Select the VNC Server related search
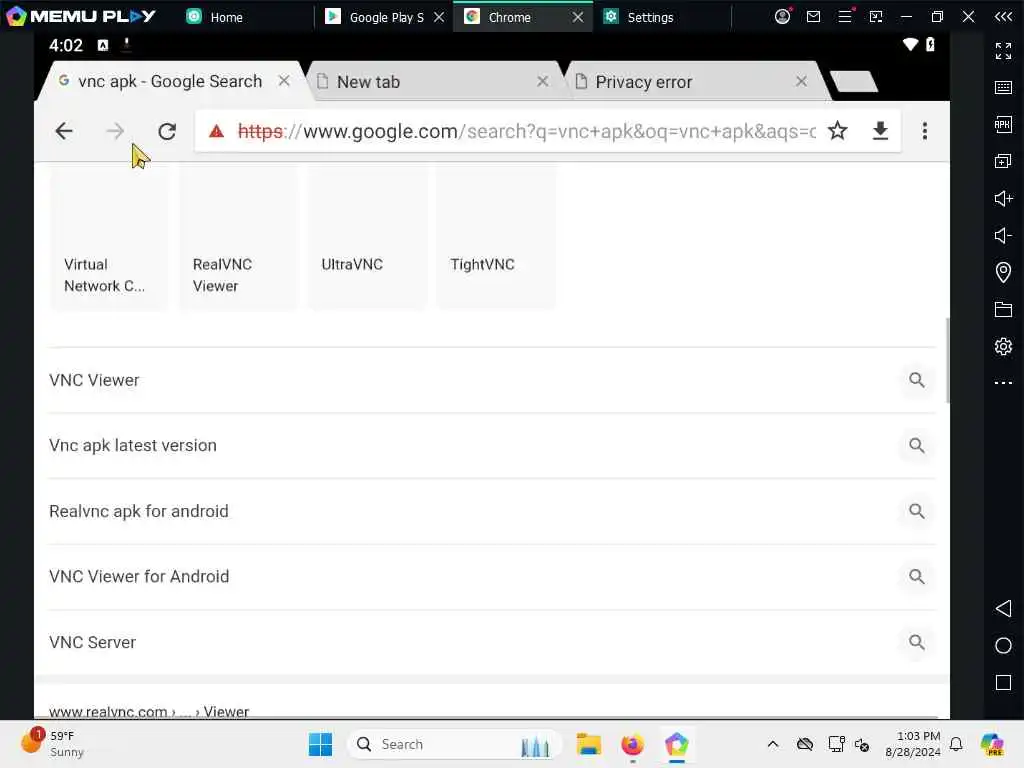 (x=492, y=643)
